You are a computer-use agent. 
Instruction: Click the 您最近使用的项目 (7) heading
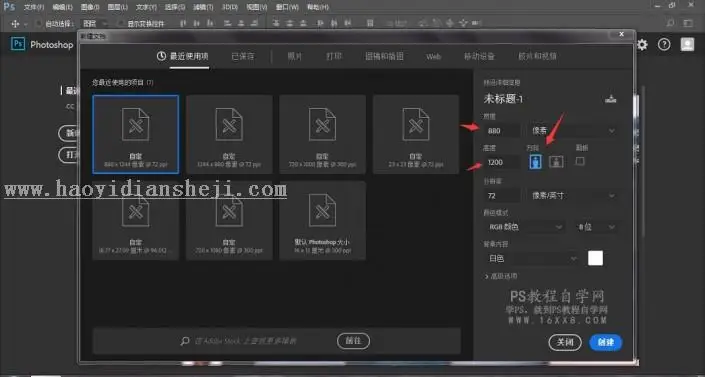123,82
